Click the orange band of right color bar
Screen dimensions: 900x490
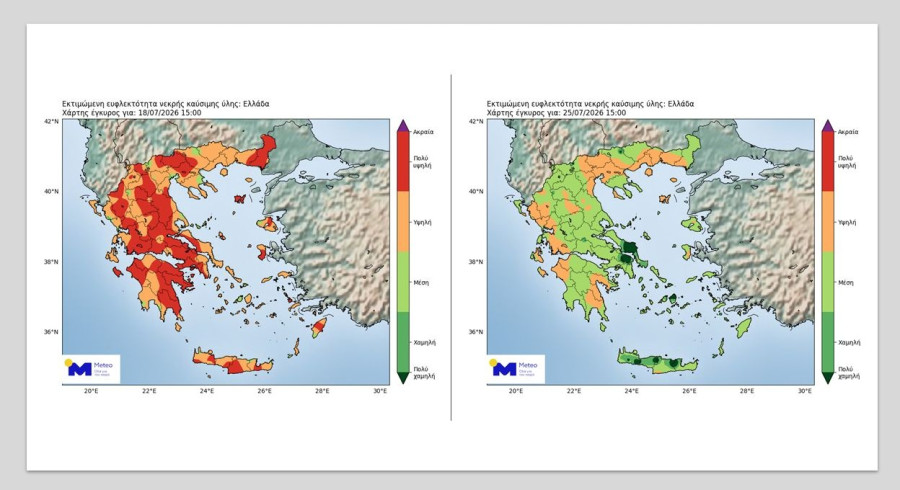point(828,221)
